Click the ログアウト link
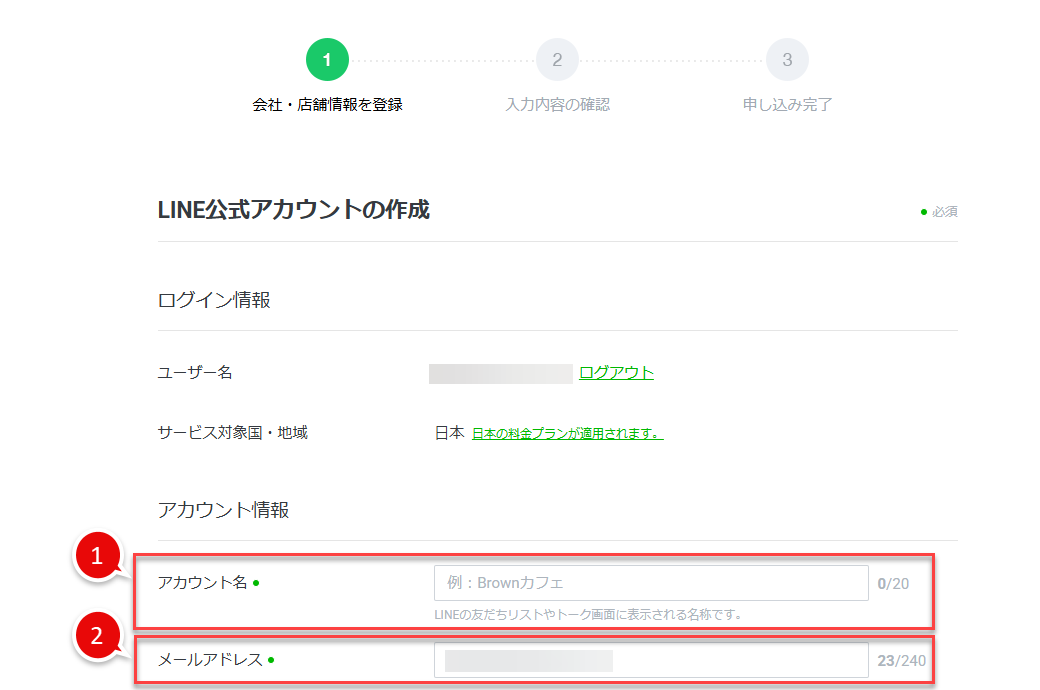Viewport: 1040px width, 690px height. 616,373
